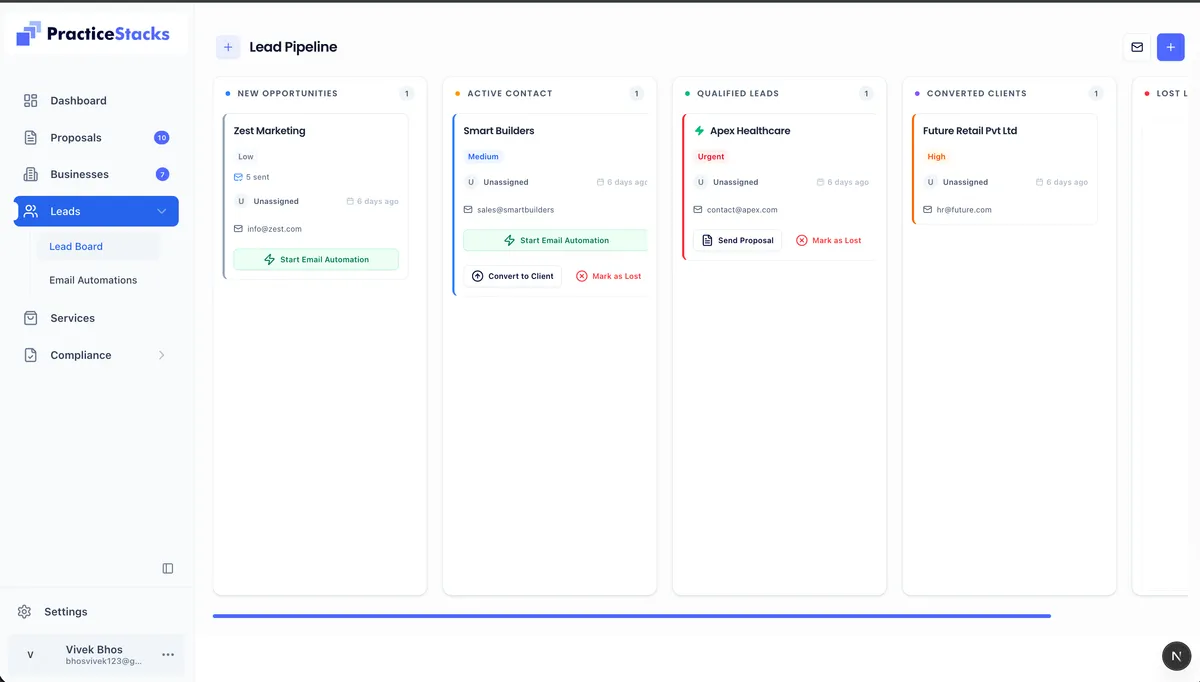This screenshot has height=682, width=1200.
Task: Click the envelope mail icon in top bar
Action: [1136, 46]
